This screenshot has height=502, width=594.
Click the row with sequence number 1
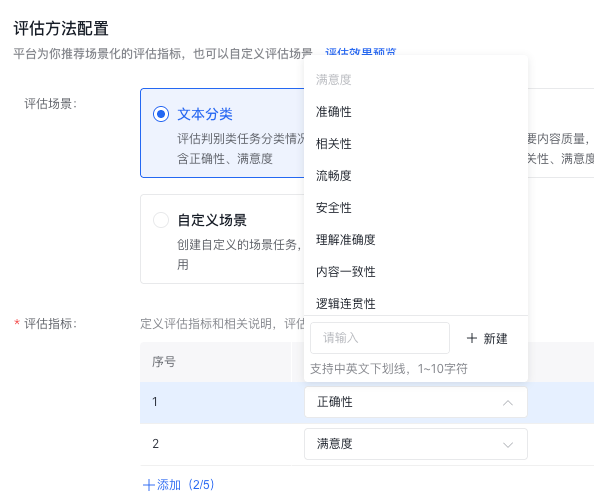[x=367, y=402]
